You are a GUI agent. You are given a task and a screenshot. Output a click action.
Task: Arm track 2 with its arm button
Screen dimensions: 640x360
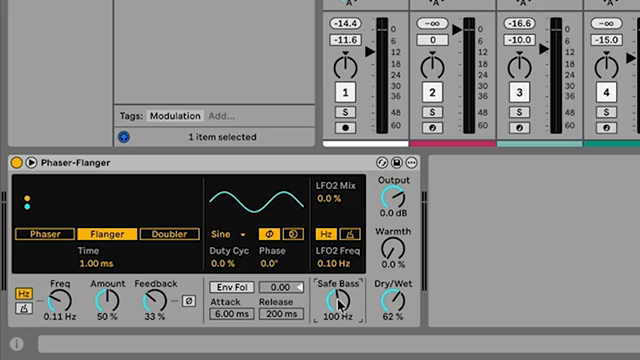[432, 128]
